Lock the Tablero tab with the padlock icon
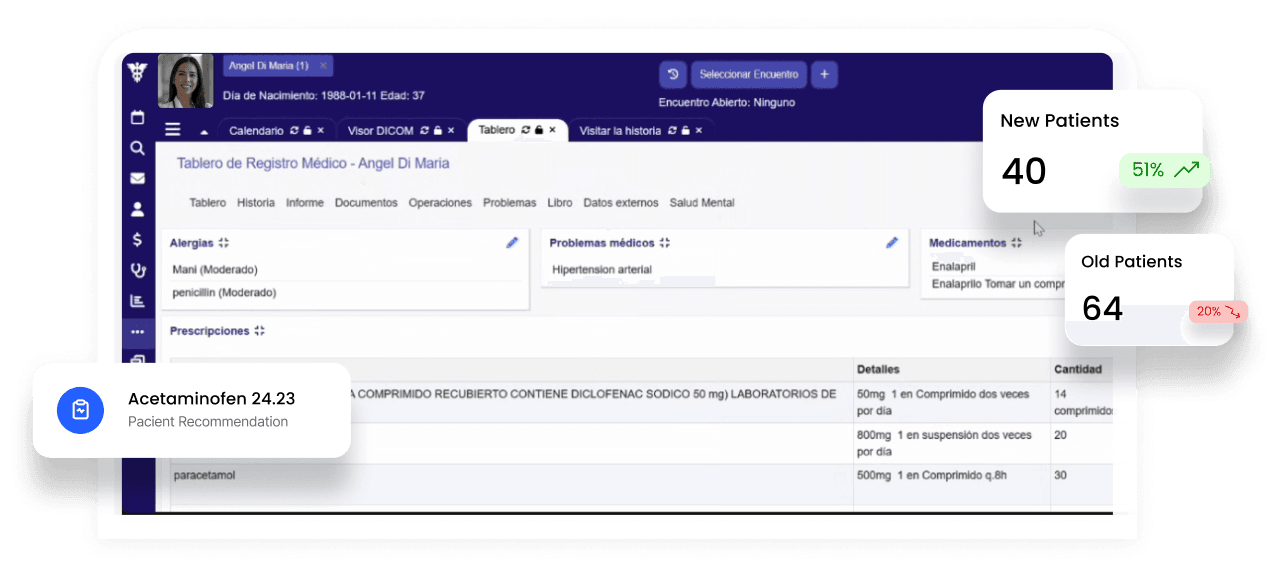 tap(538, 129)
